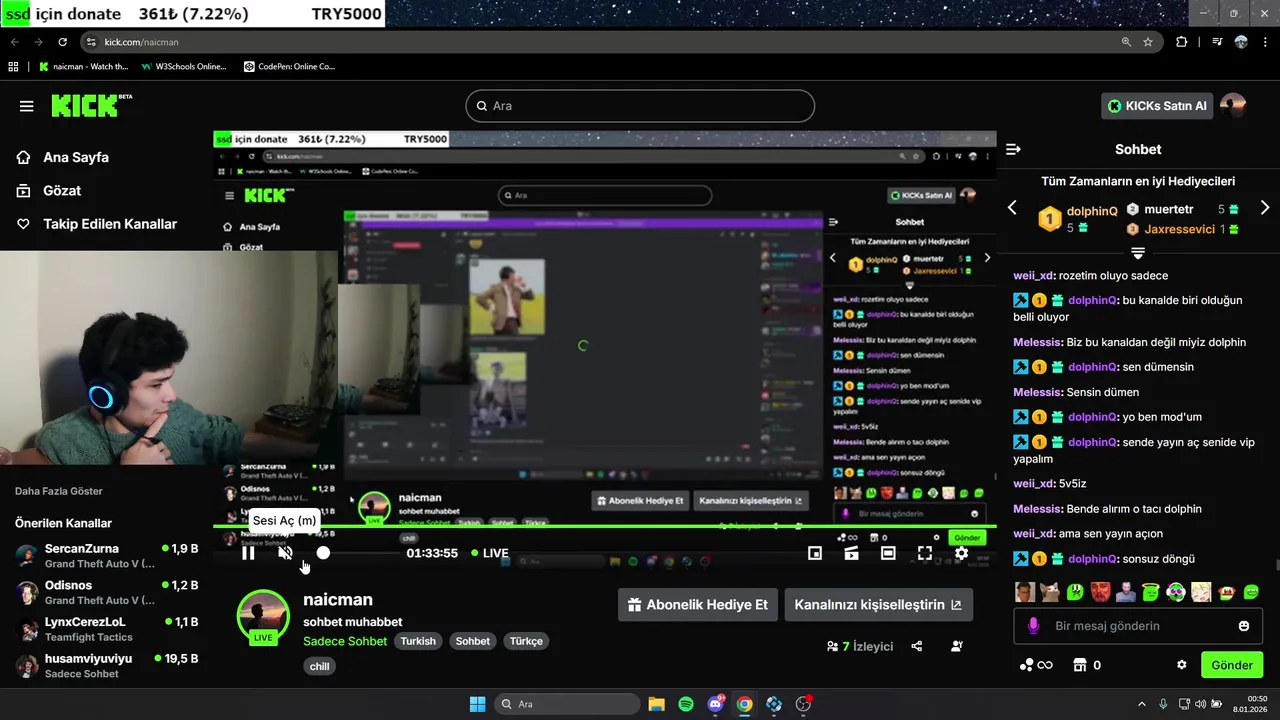Adjust the player volume slider knob
This screenshot has width=1280, height=720.
(323, 553)
